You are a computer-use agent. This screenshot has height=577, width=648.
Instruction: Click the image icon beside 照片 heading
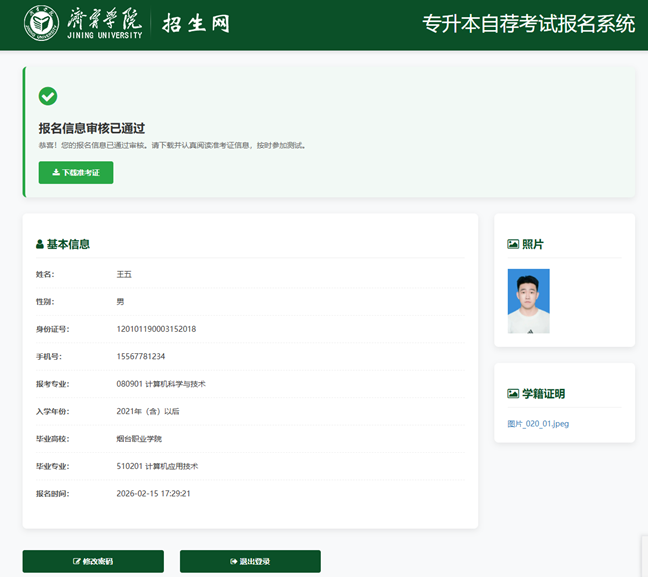(513, 244)
